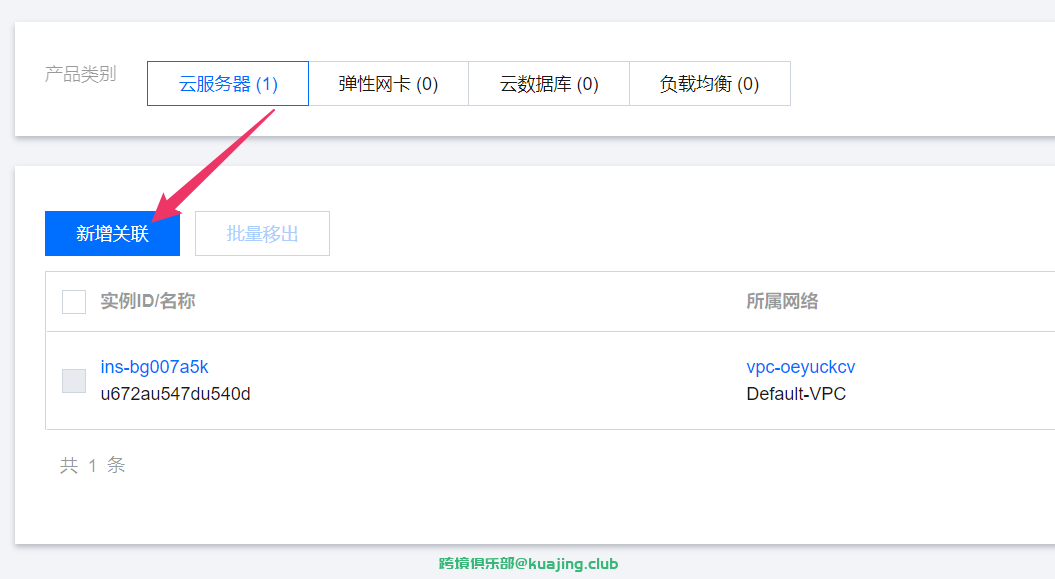Click the 所属网络 column header
The image size is (1055, 579).
click(783, 301)
